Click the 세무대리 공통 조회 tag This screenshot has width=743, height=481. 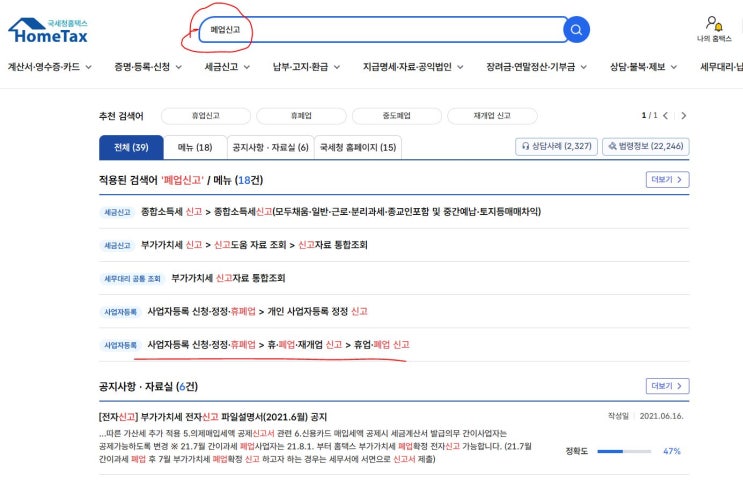click(x=132, y=279)
